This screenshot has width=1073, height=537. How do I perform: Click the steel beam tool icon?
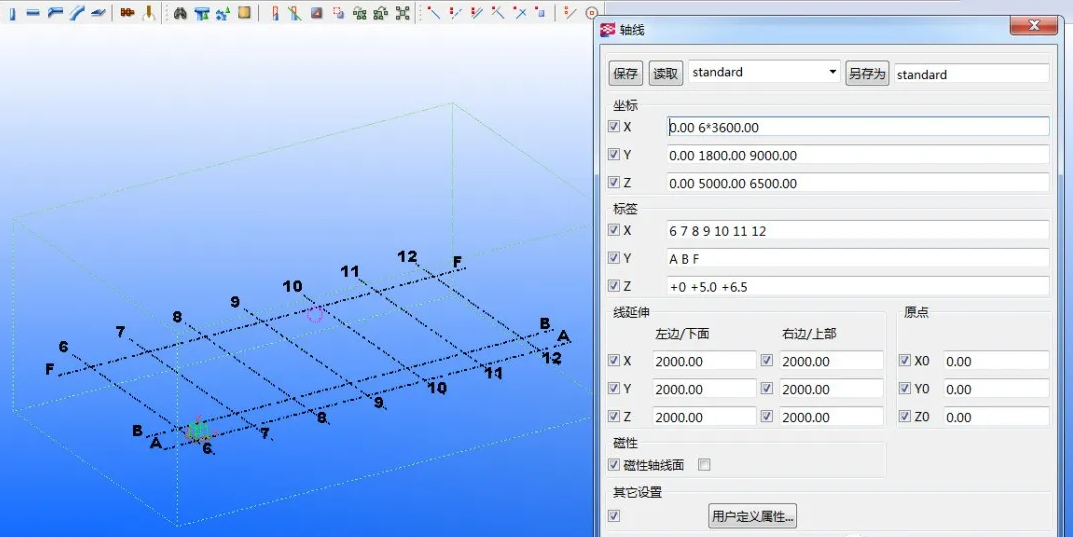pos(33,13)
